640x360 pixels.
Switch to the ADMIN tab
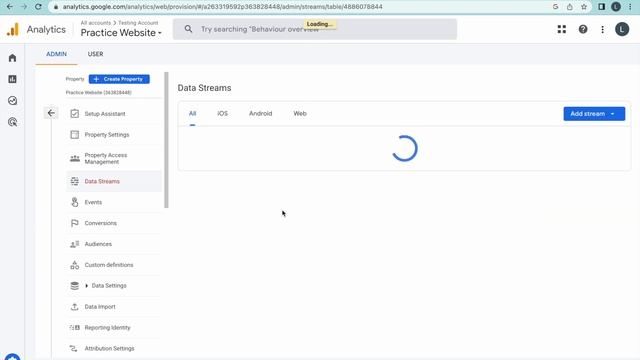point(56,54)
